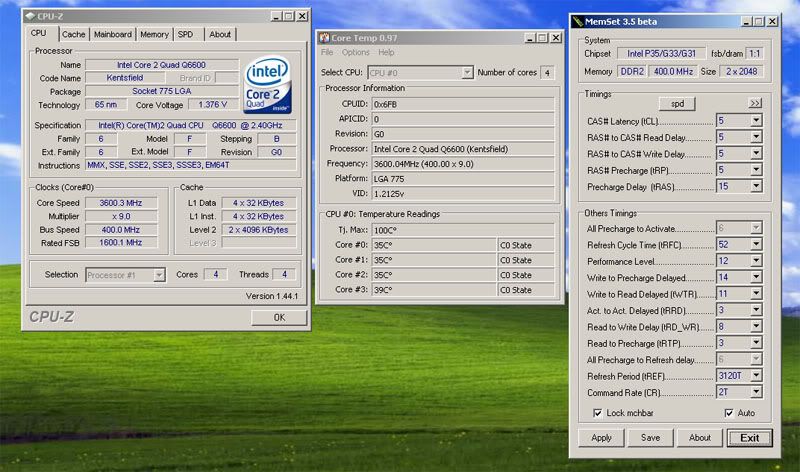This screenshot has width=800, height=472.
Task: Click the Exit button in MemSet
Action: (x=749, y=438)
